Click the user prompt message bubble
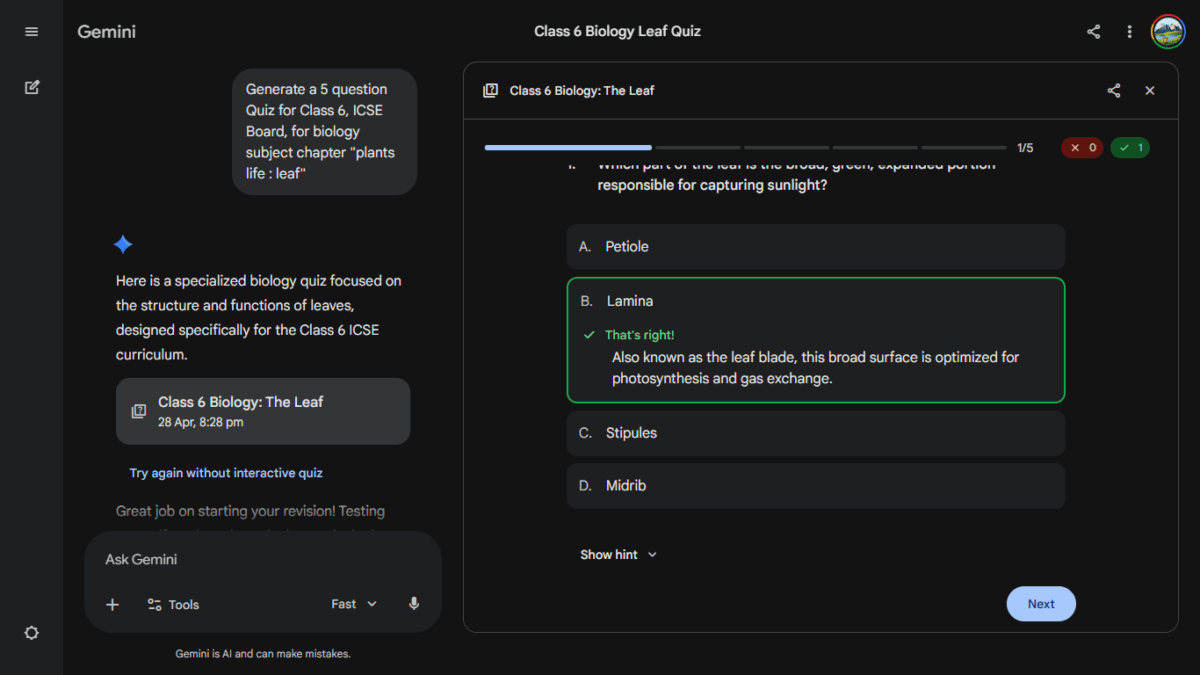Screen dimensions: 1200x675 point(325,131)
